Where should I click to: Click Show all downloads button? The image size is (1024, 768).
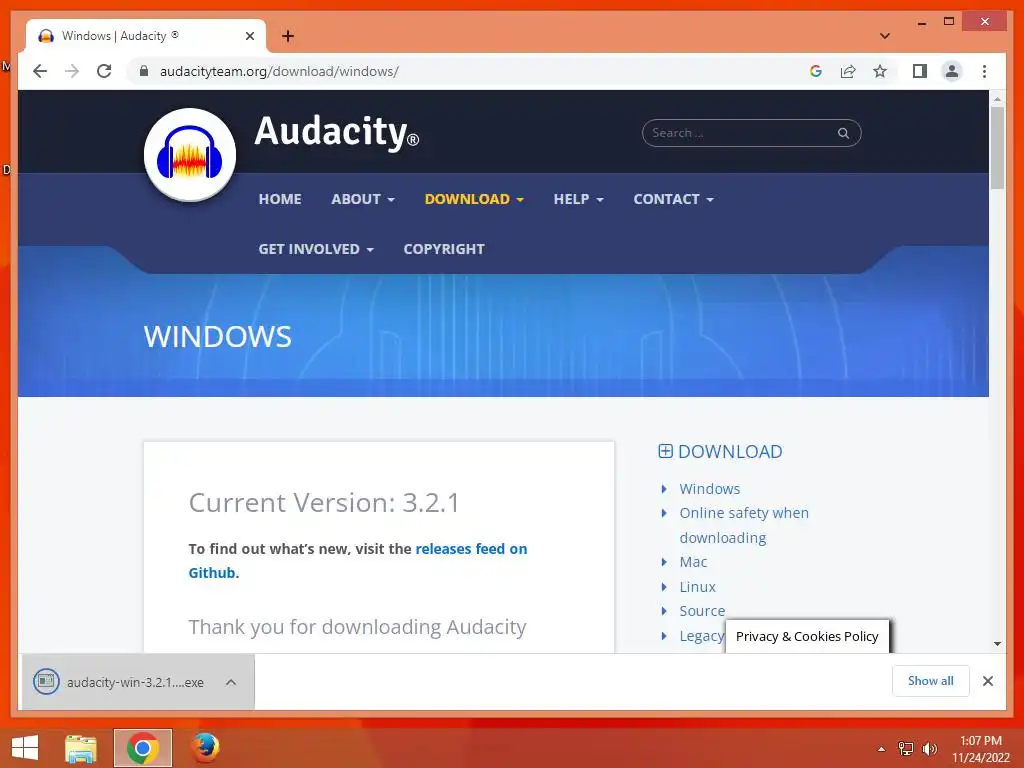click(930, 681)
